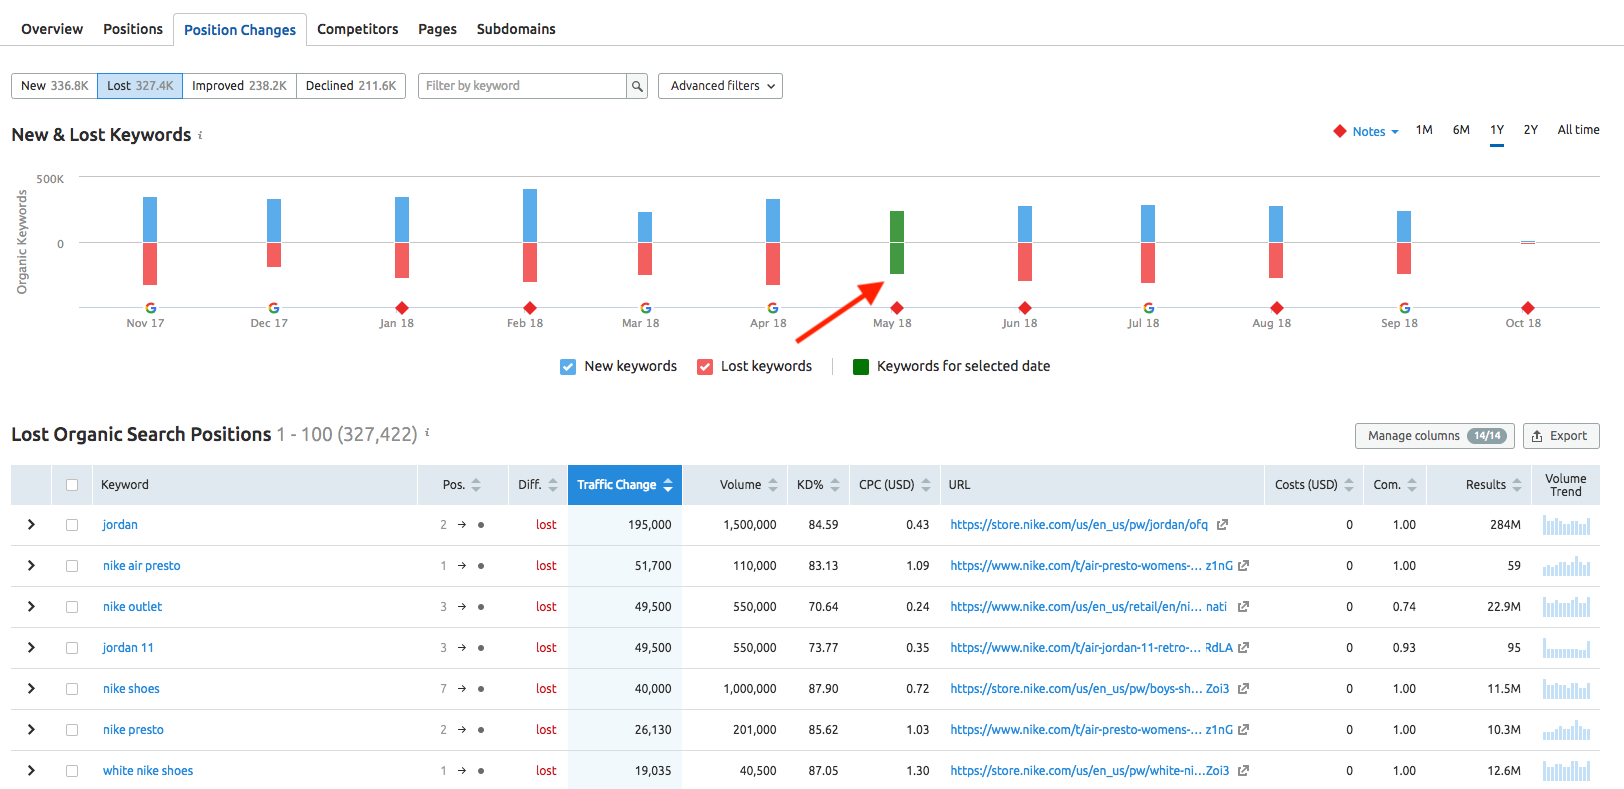Click the Google update marker at Mar 18
Viewport: 1624px width, 789px height.
645,308
